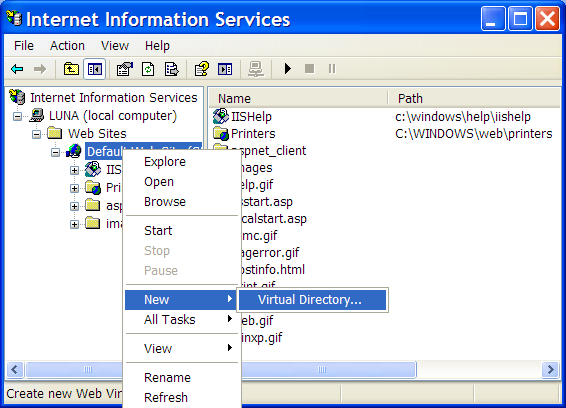Click the Name column header

[x=298, y=98]
